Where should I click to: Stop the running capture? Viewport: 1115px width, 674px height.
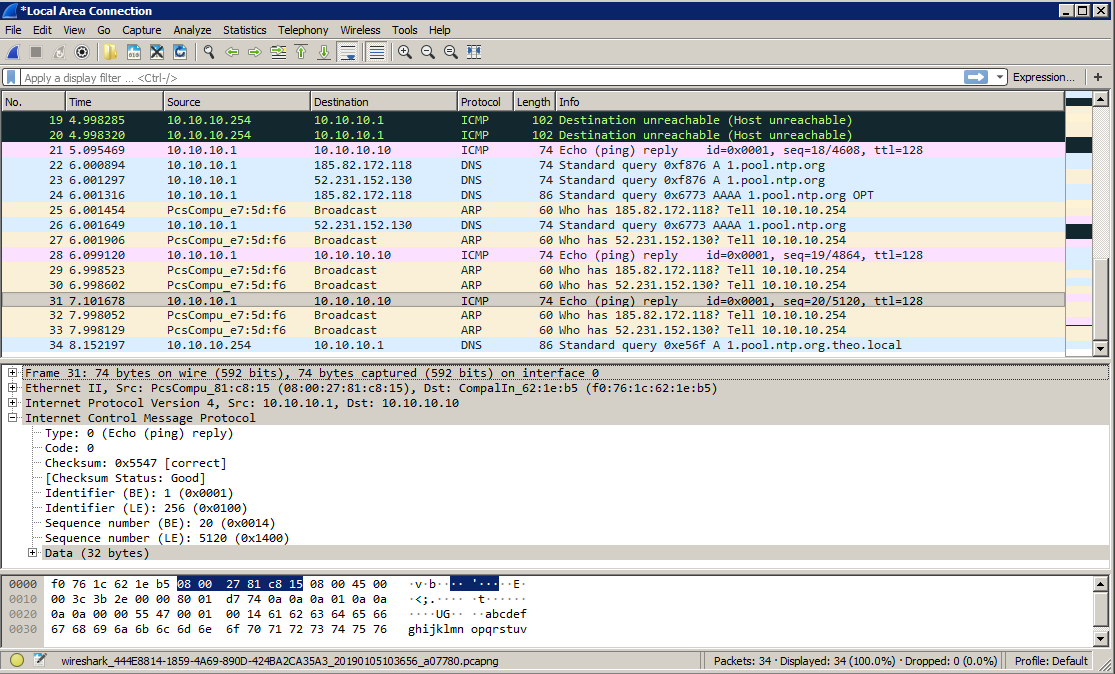(x=36, y=51)
